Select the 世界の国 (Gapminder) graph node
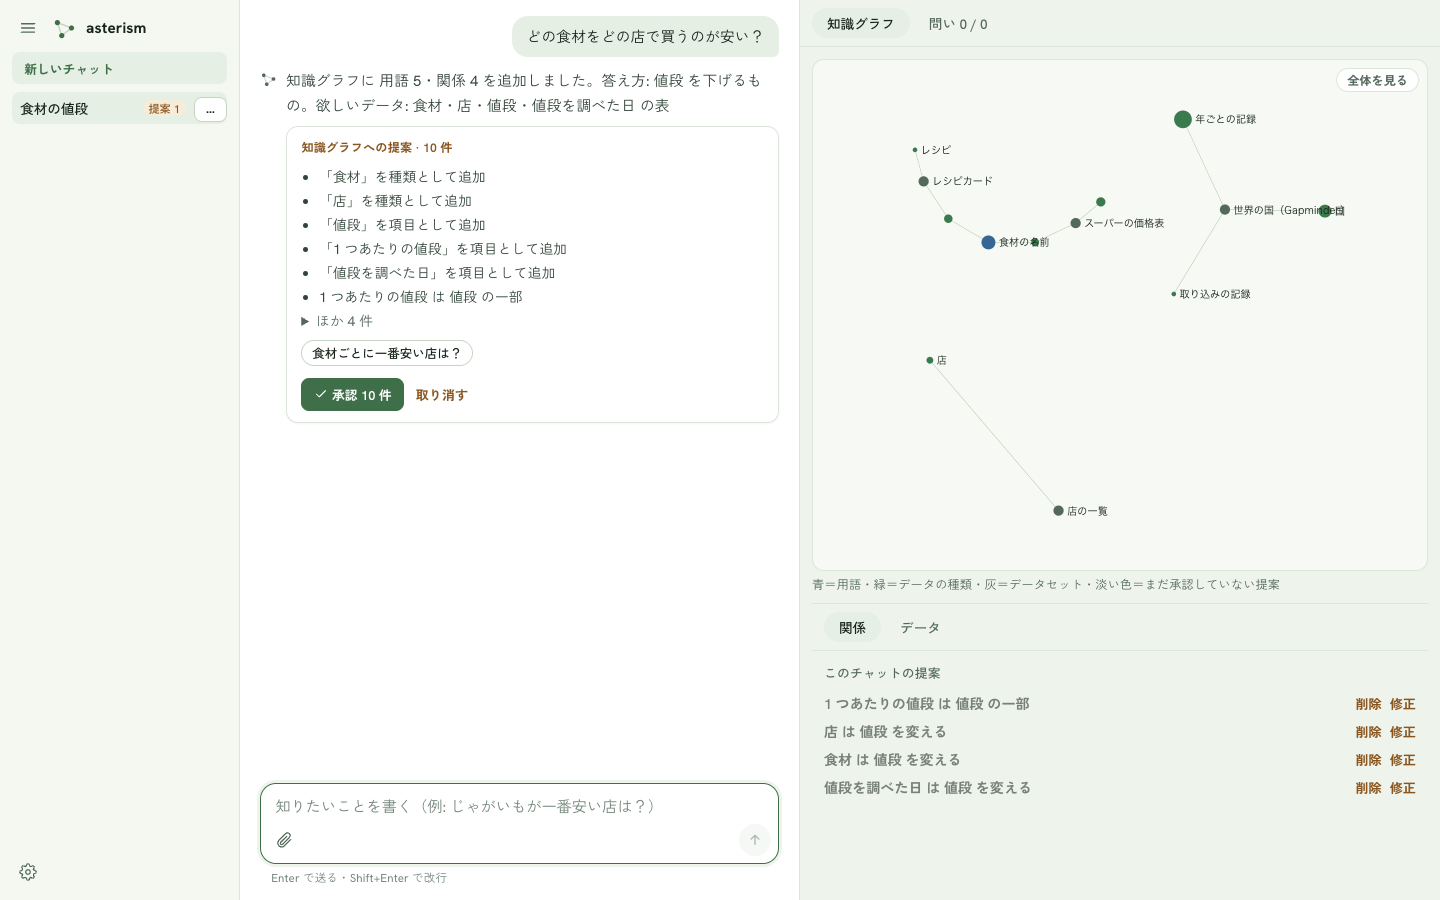The height and width of the screenshot is (900, 1440). click(1225, 210)
